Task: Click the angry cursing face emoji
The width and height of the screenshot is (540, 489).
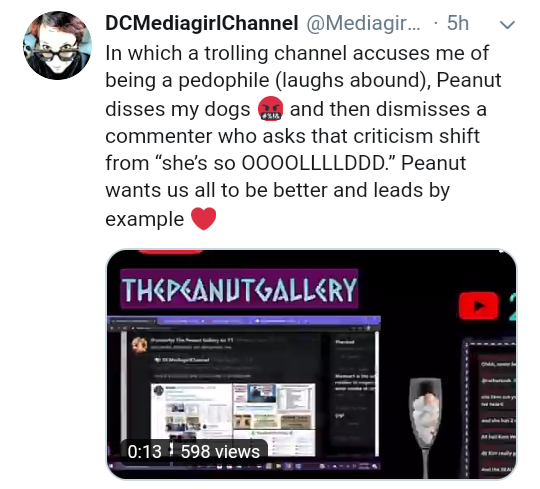Action: [270, 109]
